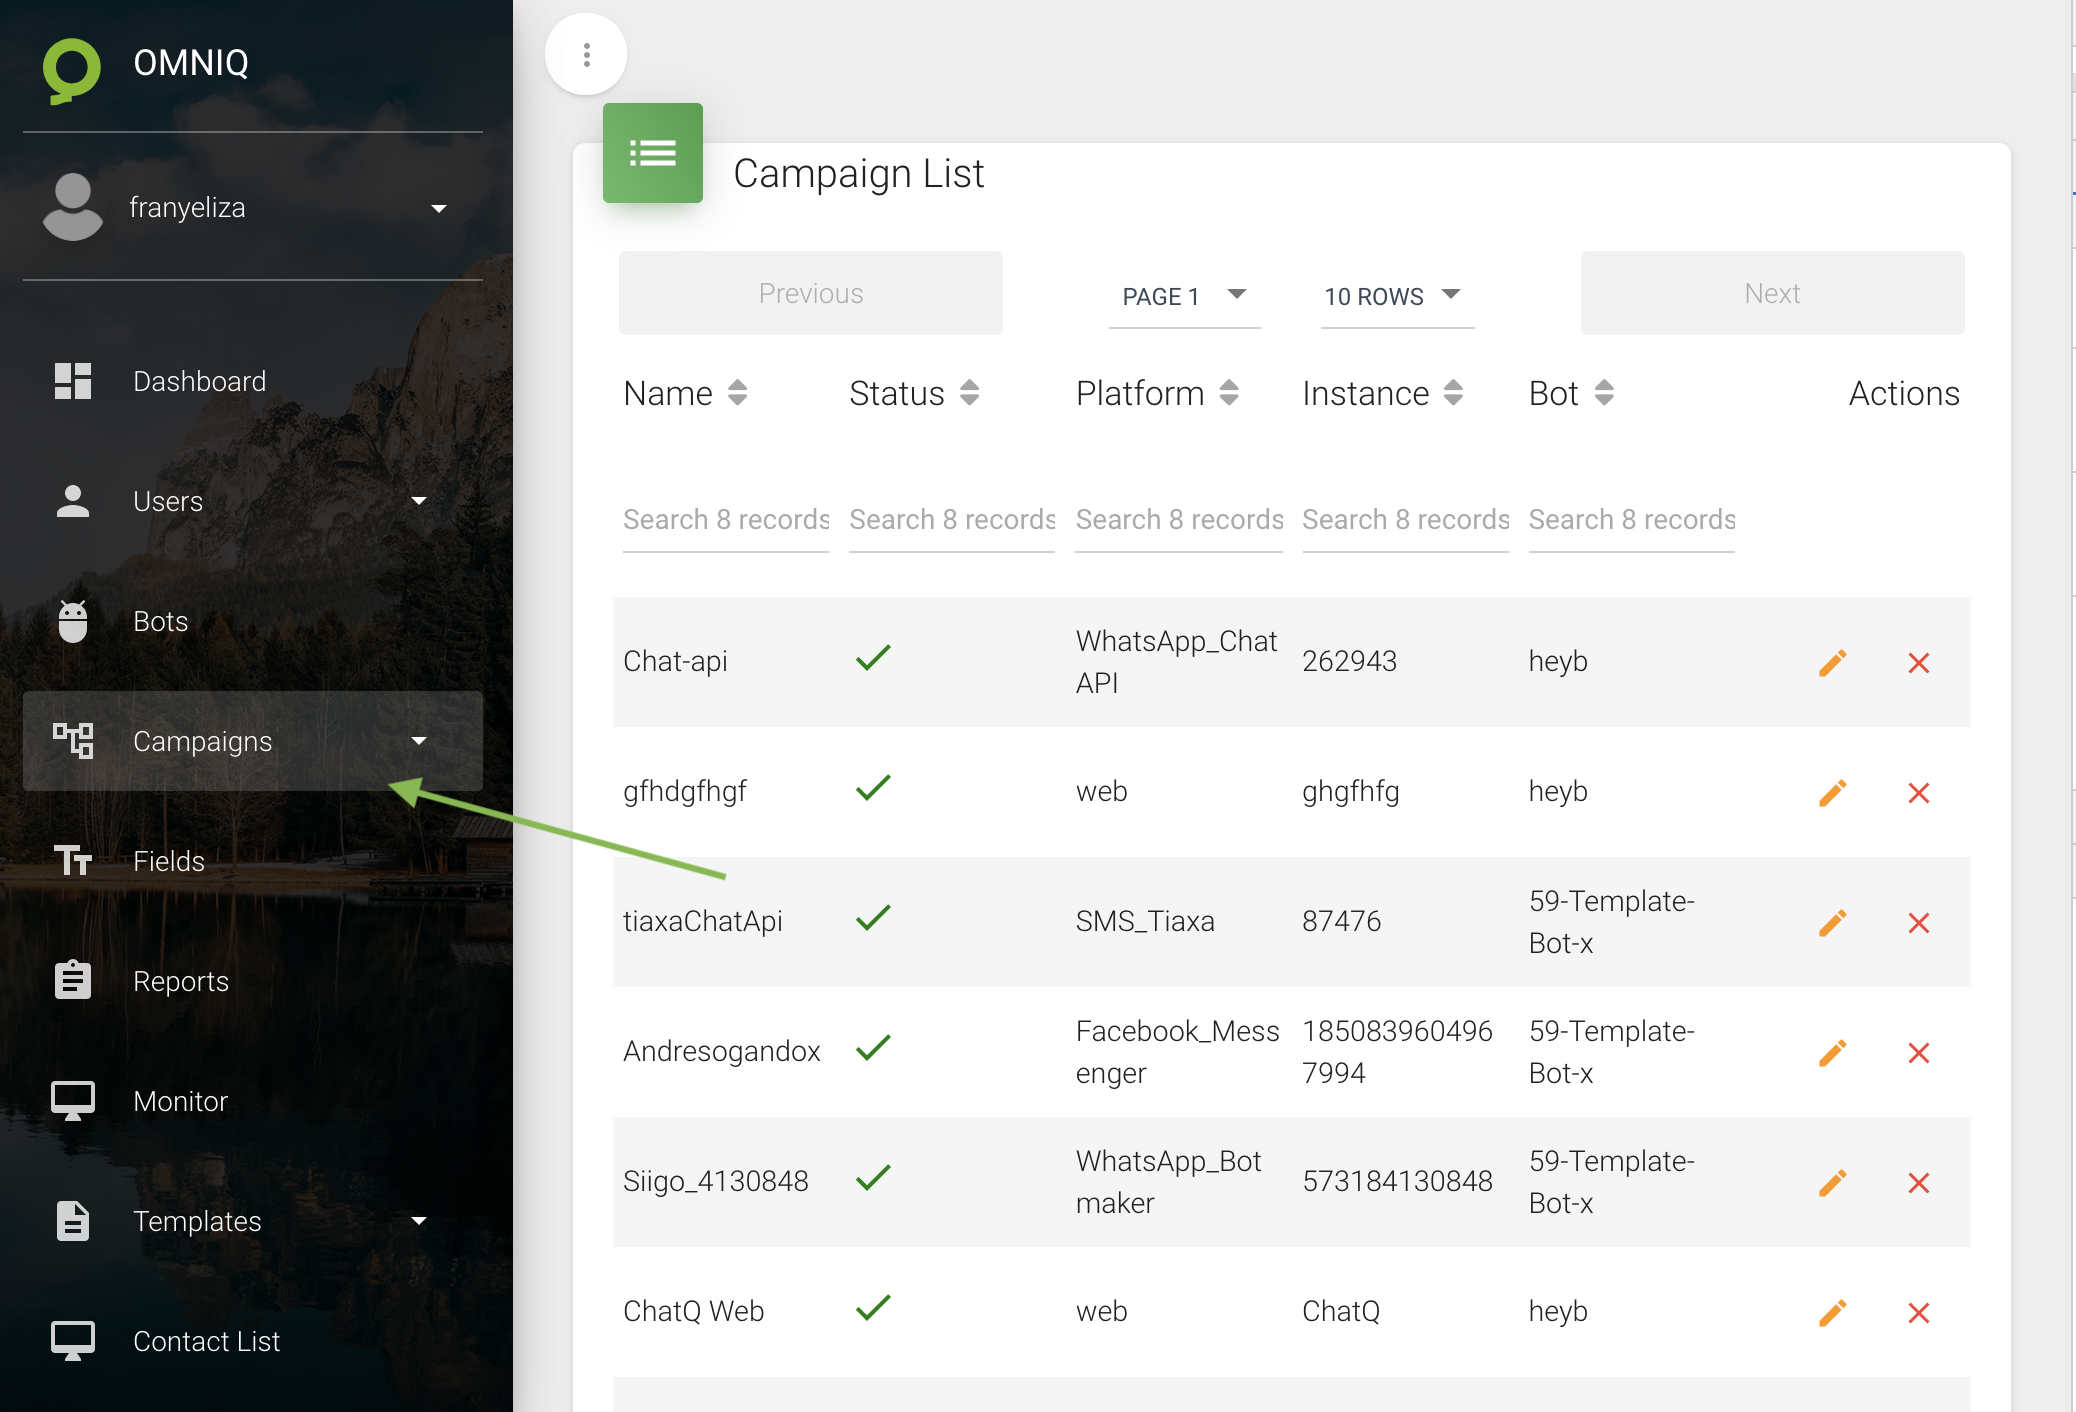Delete the Andresogandox campaign

point(1918,1053)
